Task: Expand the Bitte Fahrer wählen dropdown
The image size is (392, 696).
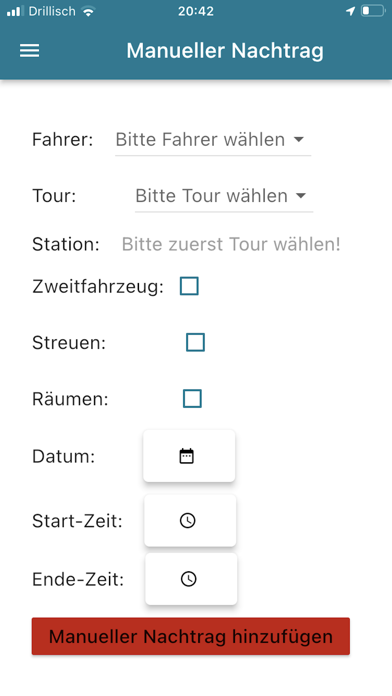Action: tap(213, 140)
